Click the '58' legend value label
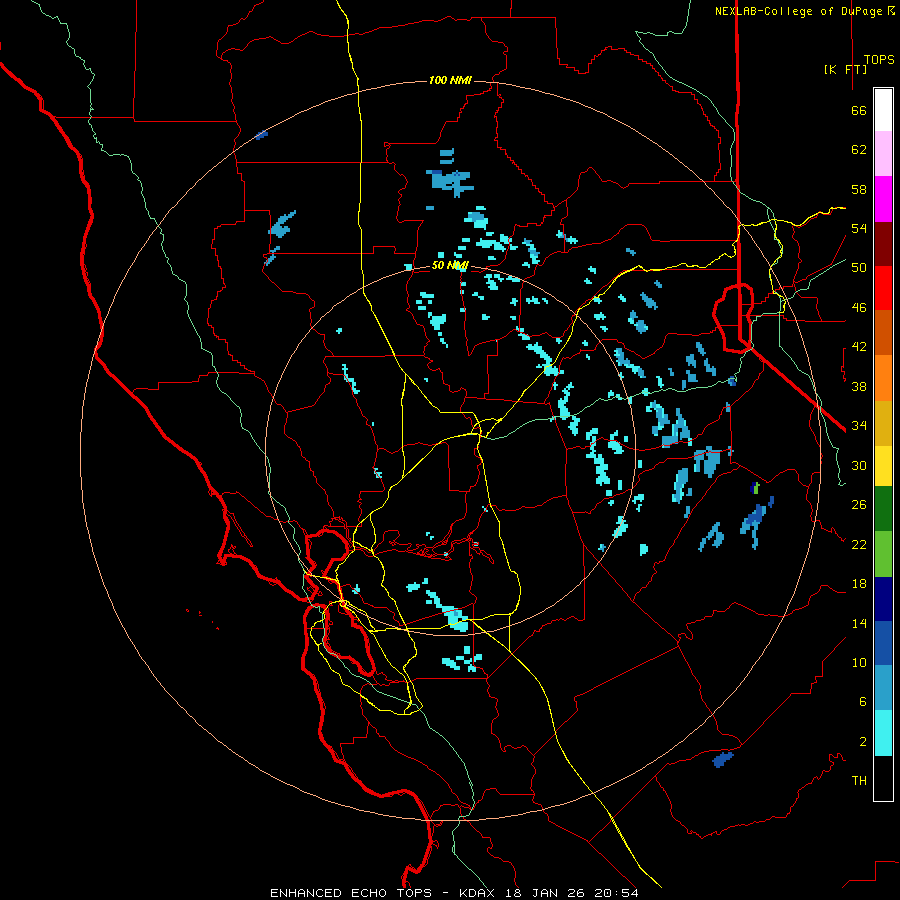This screenshot has width=900, height=900. [859, 189]
